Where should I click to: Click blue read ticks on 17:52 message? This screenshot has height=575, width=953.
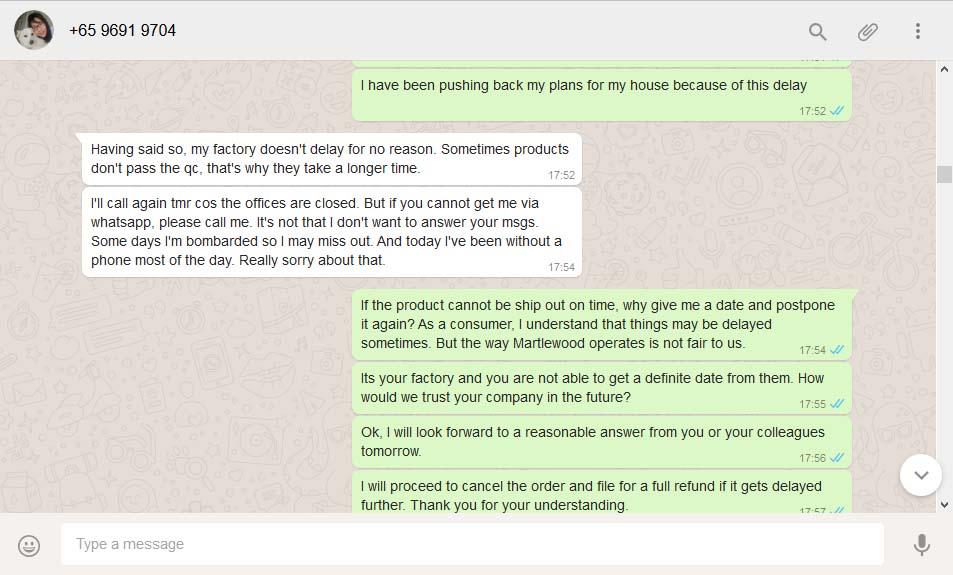837,111
